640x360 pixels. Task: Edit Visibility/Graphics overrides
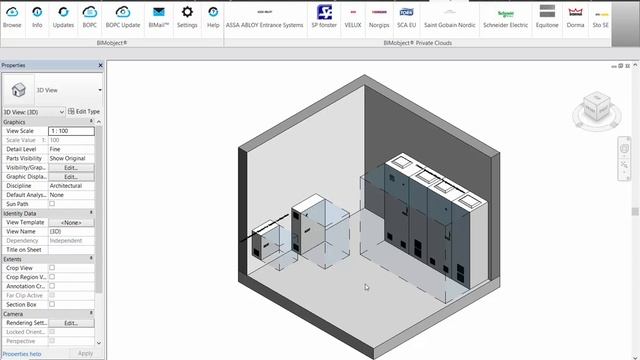click(71, 168)
